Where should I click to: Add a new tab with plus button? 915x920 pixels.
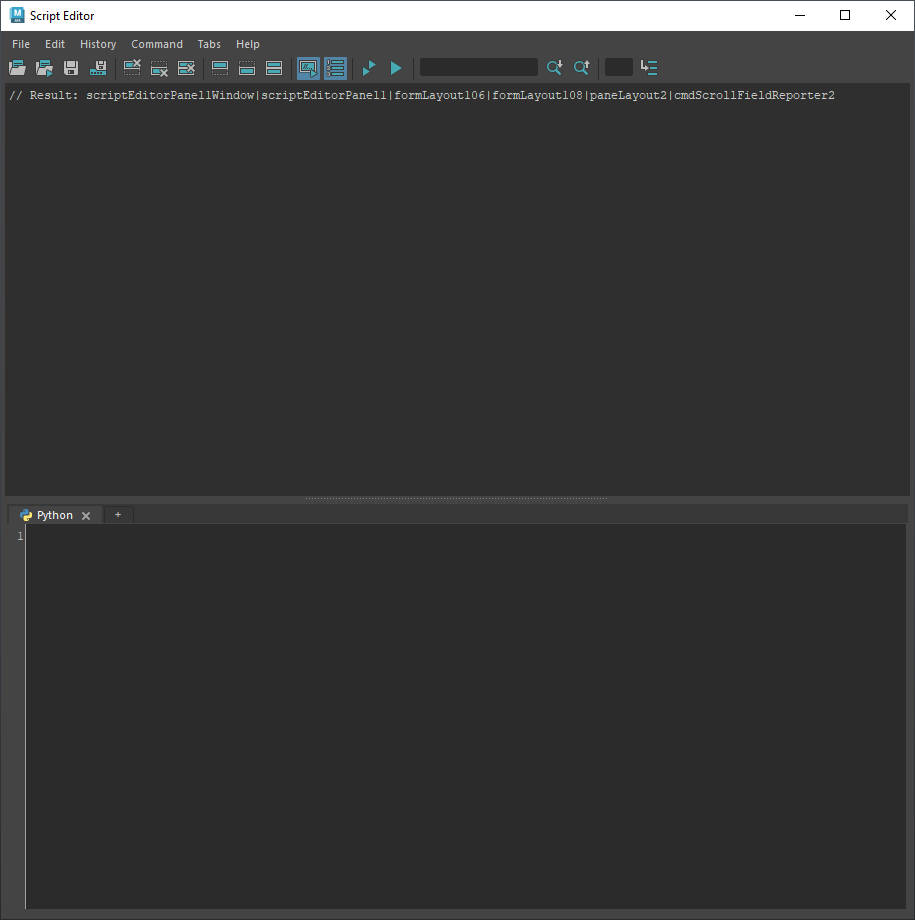click(118, 515)
